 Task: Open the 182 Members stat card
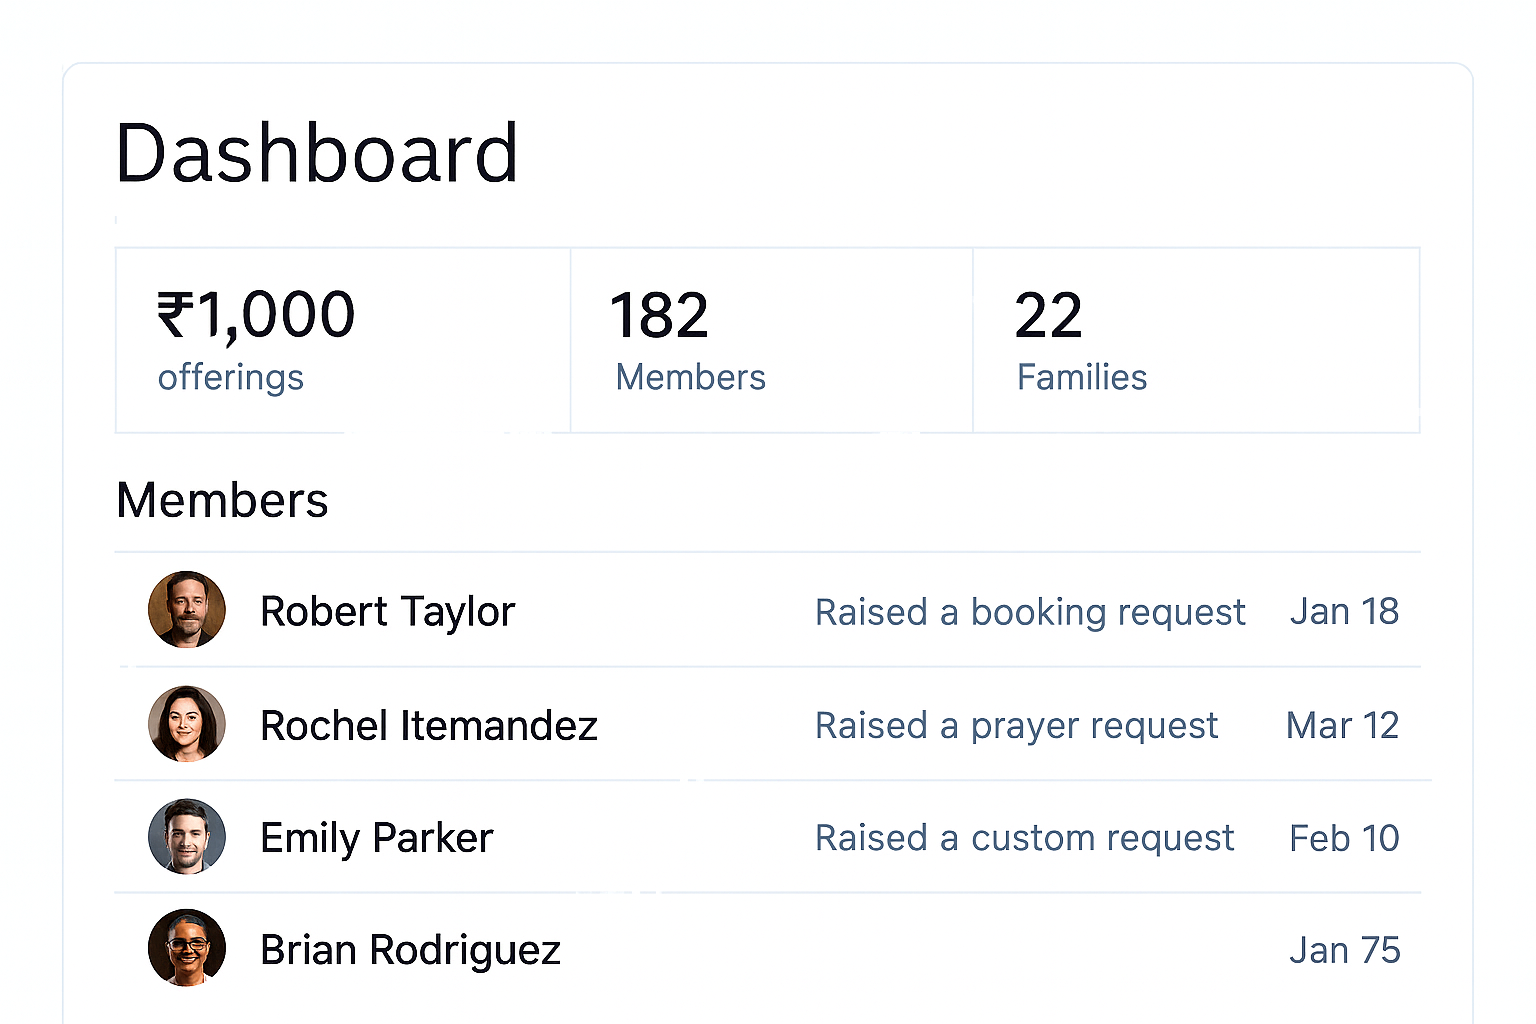(771, 340)
